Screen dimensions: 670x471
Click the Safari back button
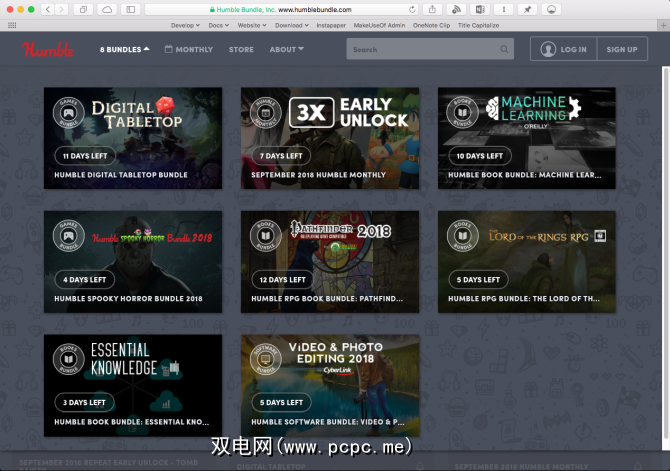point(48,9)
